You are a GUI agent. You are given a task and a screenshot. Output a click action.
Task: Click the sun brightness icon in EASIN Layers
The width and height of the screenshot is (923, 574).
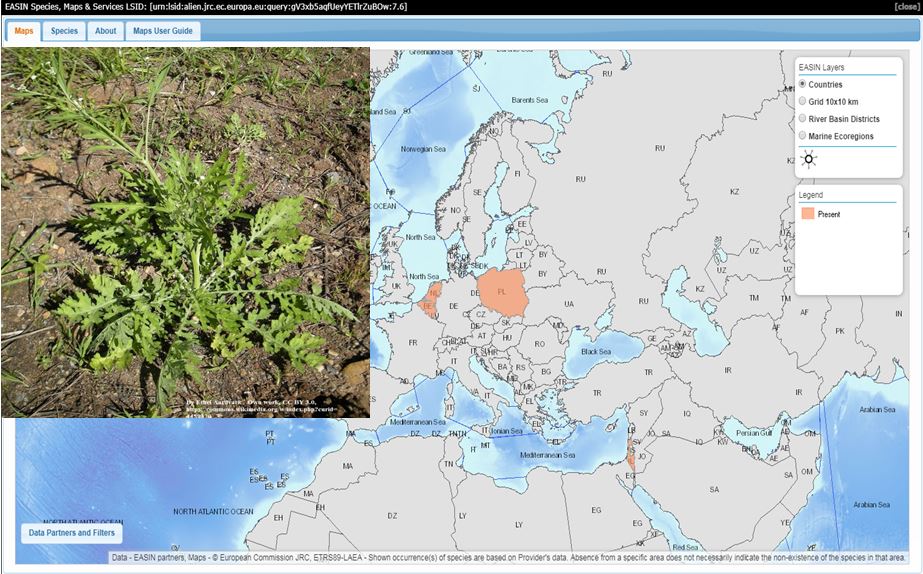809,159
